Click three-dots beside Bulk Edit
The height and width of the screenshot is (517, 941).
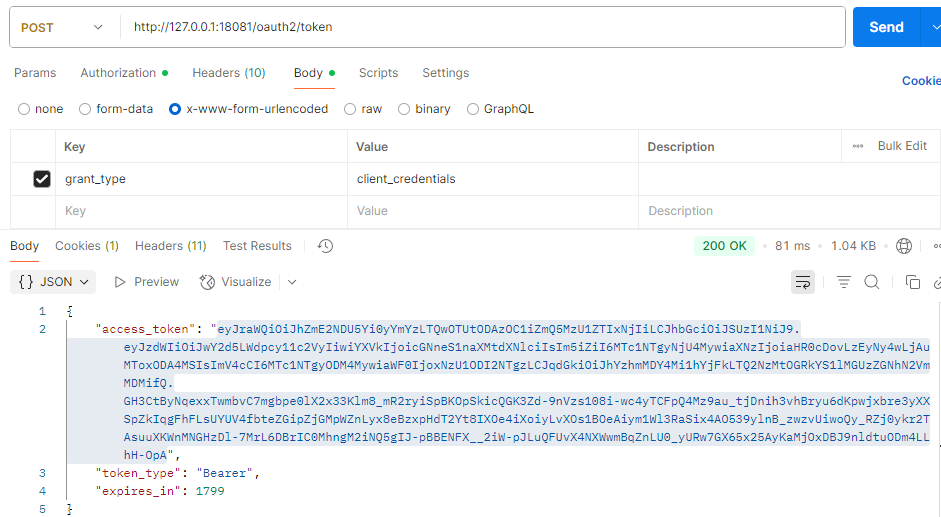[x=858, y=146]
